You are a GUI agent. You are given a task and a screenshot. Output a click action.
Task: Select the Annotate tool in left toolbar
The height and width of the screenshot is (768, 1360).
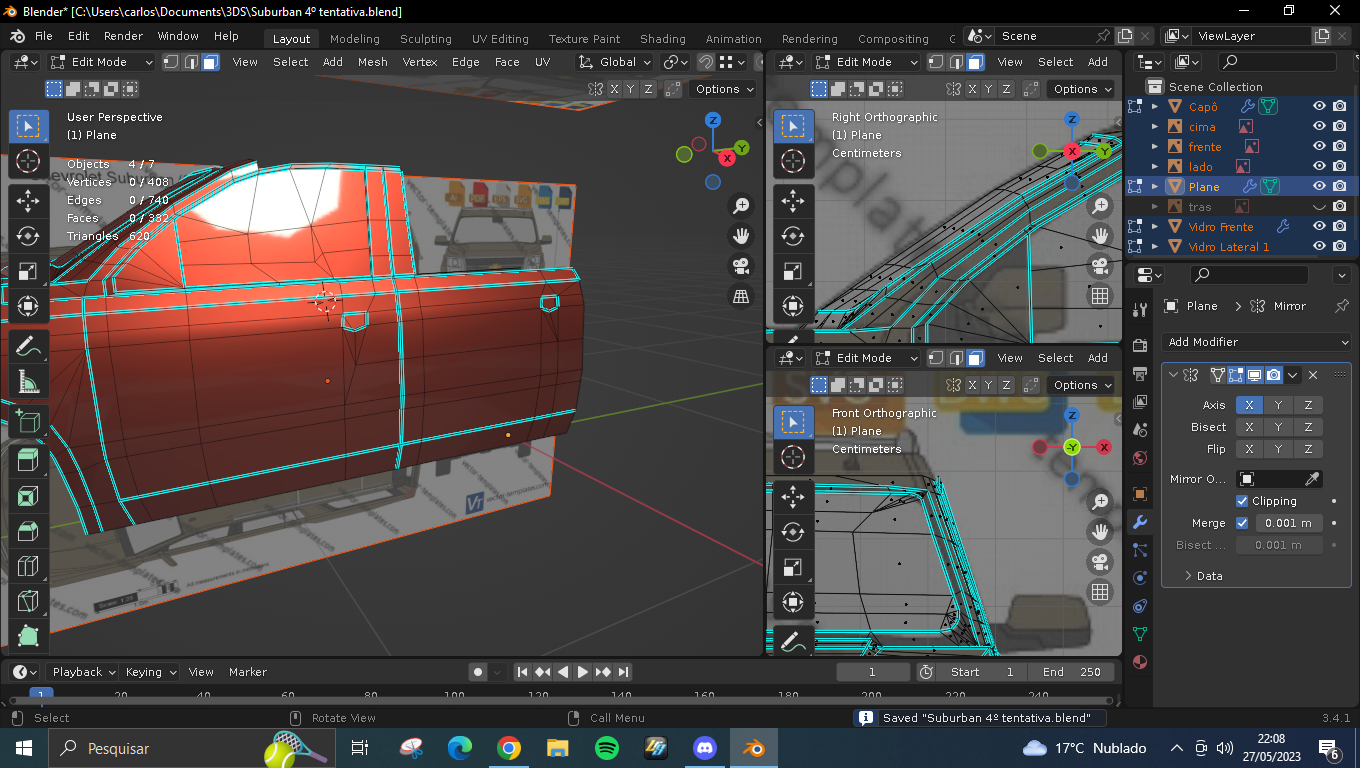(28, 347)
